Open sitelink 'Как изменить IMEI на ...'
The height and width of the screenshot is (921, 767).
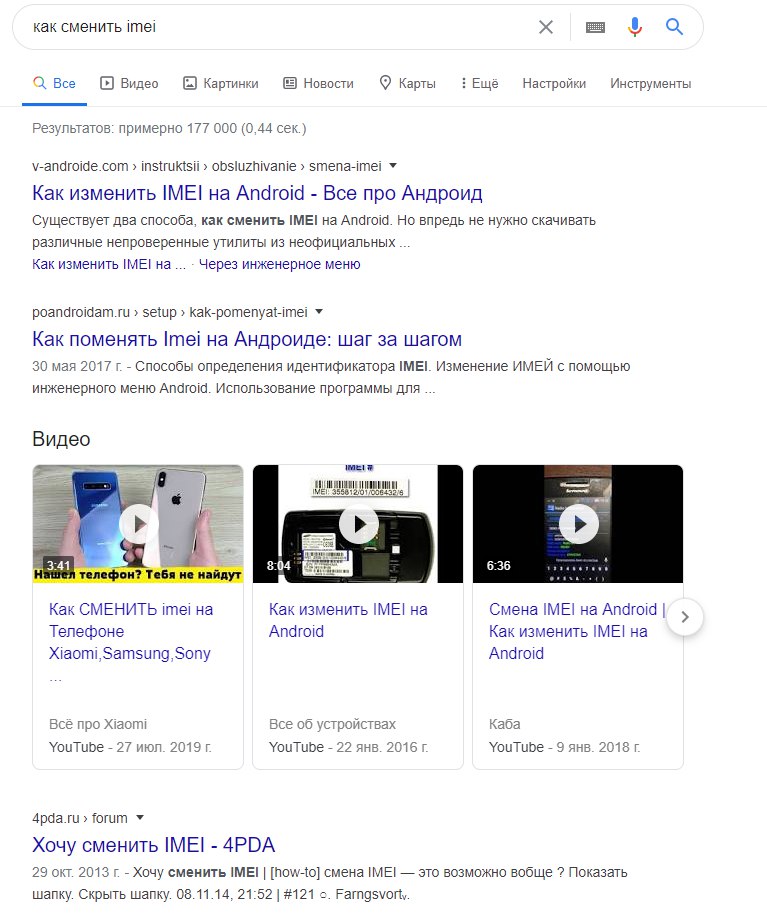pos(109,264)
